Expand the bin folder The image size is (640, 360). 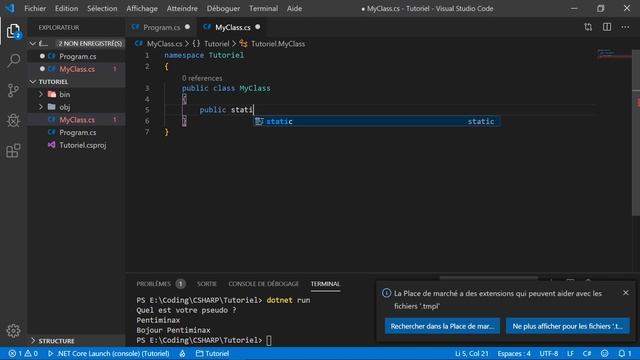click(41, 94)
